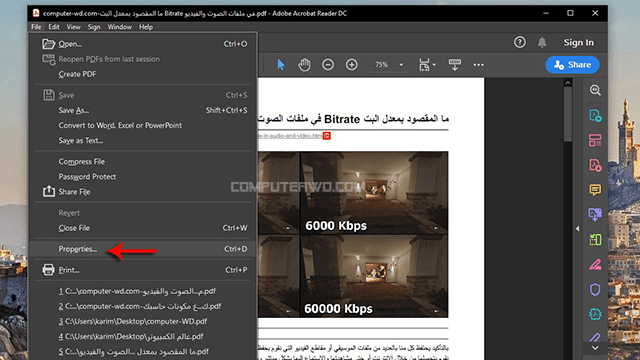The width and height of the screenshot is (640, 360).
Task: Open the Comment tool in sidebar
Action: coord(595,190)
